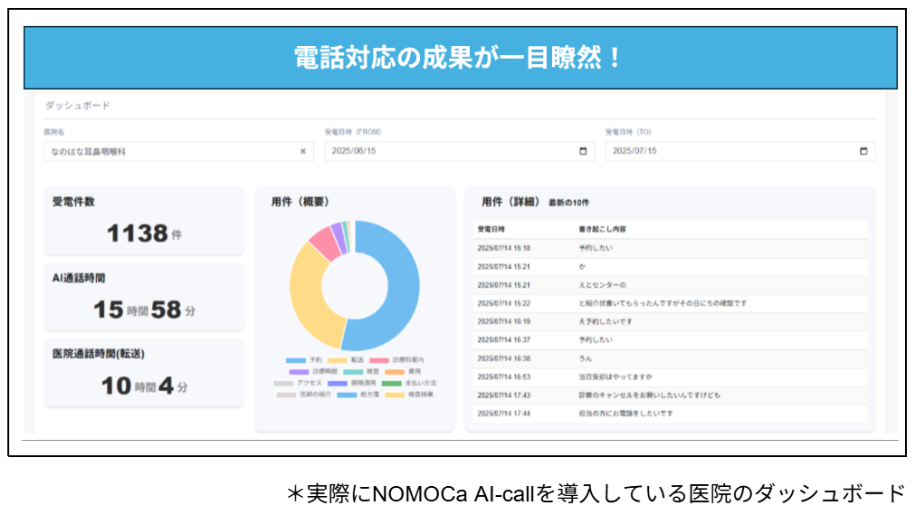Screen dimensions: 919x524
Task: Toggle the yellow 転送 legend swatch
Action: (x=336, y=360)
